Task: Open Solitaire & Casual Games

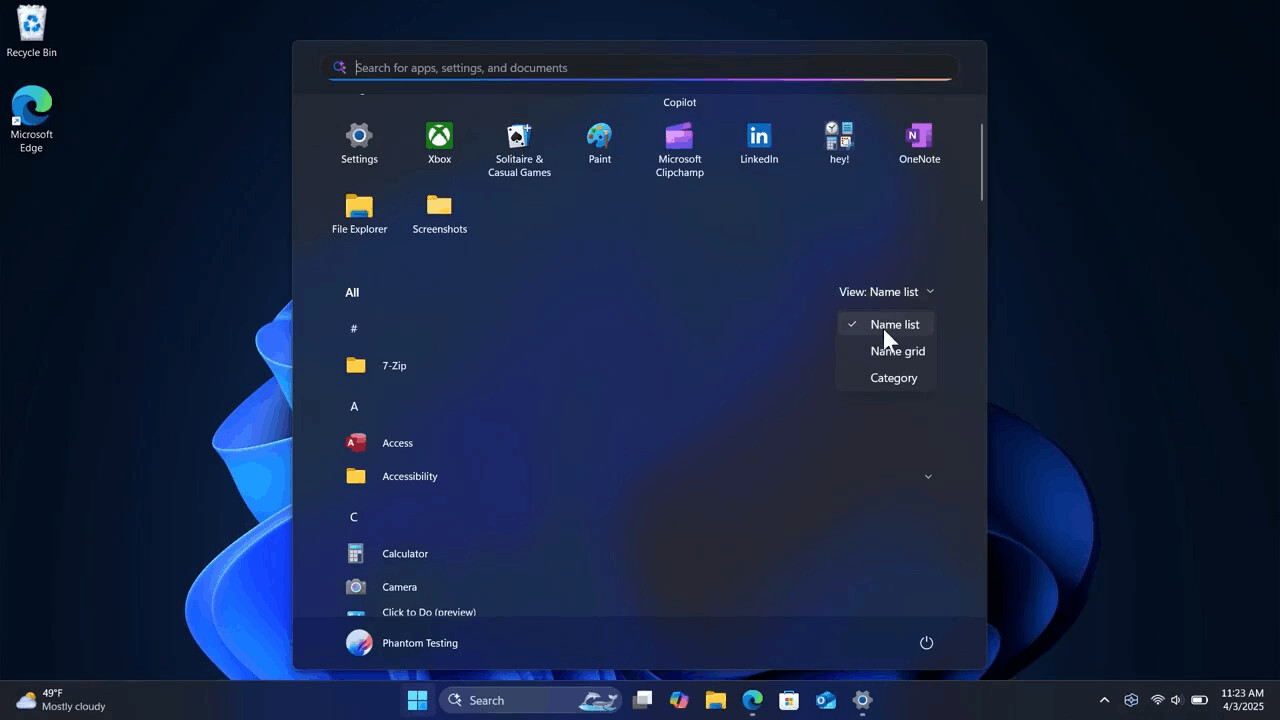Action: click(x=519, y=150)
